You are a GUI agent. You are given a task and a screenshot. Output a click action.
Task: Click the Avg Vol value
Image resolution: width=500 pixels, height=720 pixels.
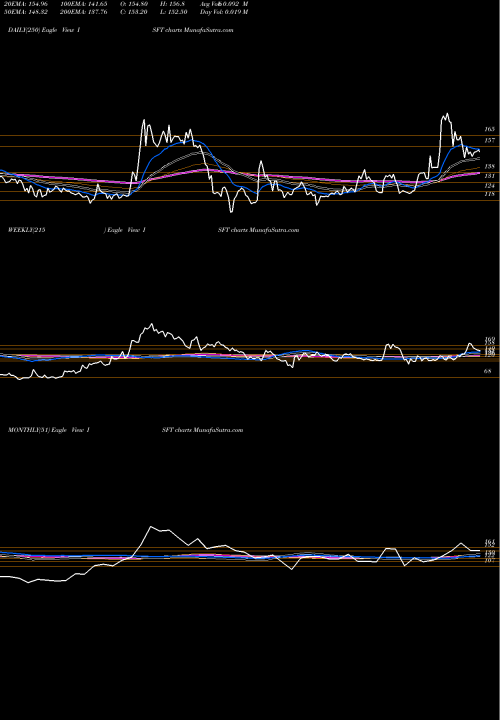[224, 4]
